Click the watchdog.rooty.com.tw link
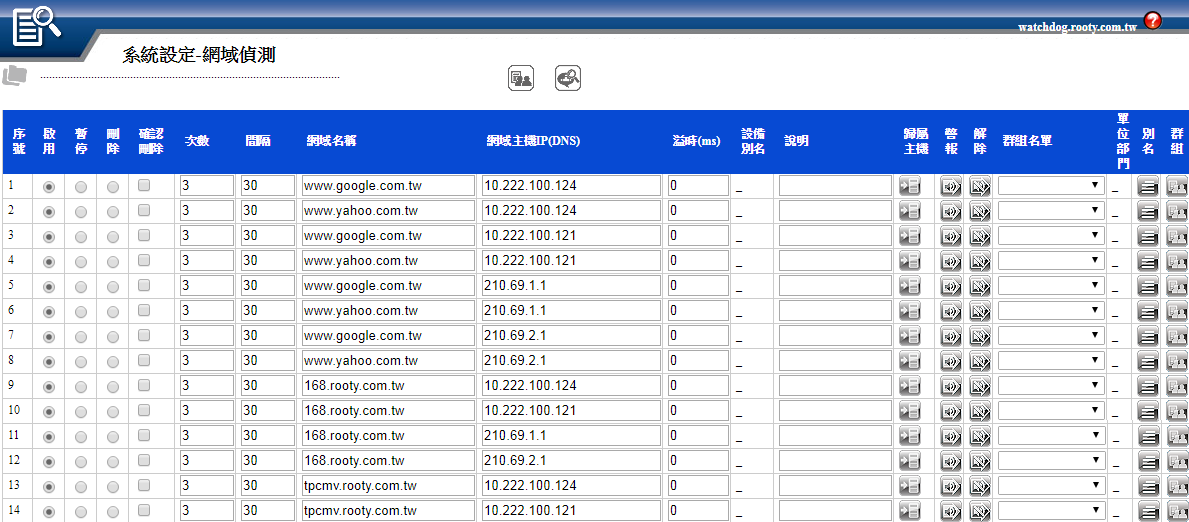Image resolution: width=1189 pixels, height=522 pixels. 1076,27
